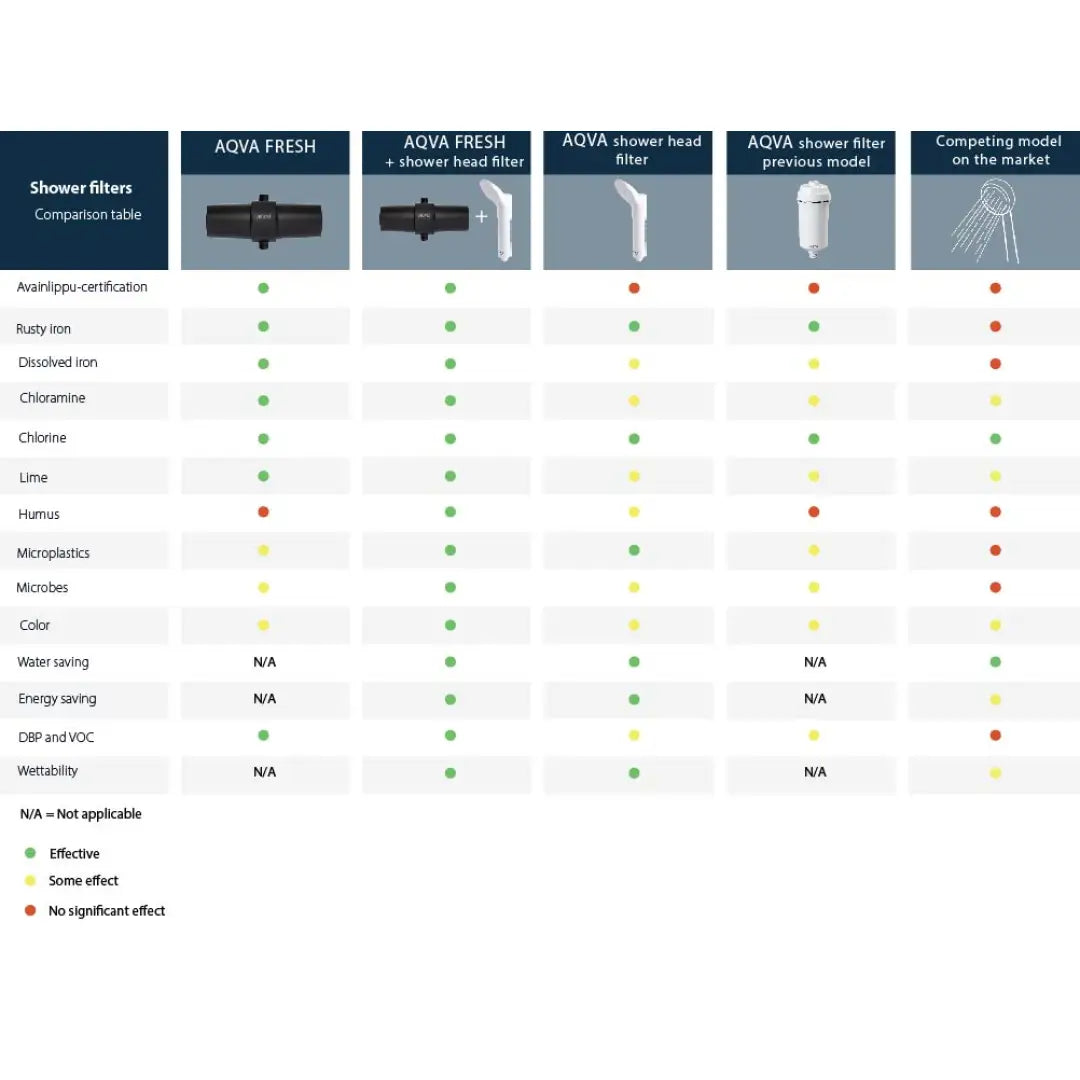Viewport: 1080px width, 1080px height.
Task: Click AQVA FRESH's green Avainlippu-certification dot
Action: tap(264, 288)
